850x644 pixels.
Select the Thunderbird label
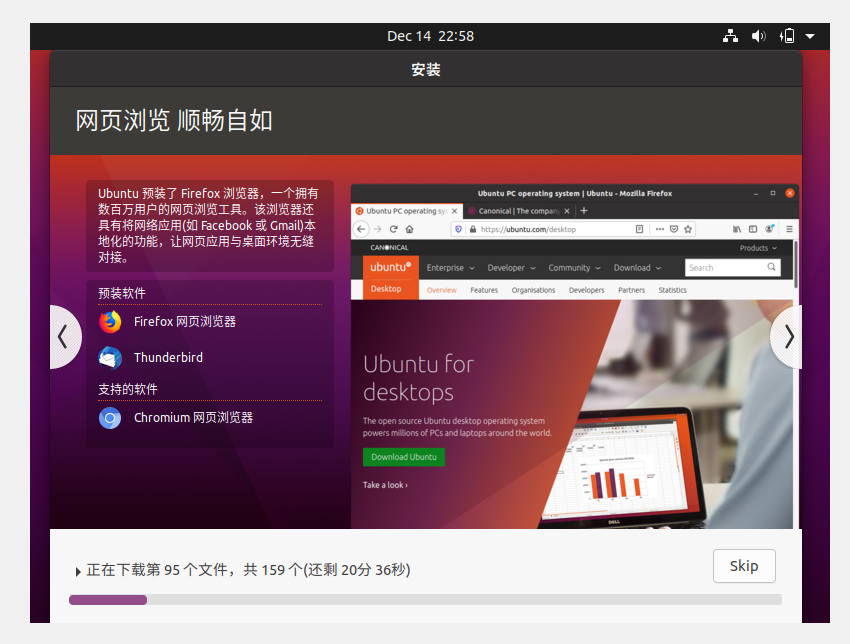coord(169,358)
